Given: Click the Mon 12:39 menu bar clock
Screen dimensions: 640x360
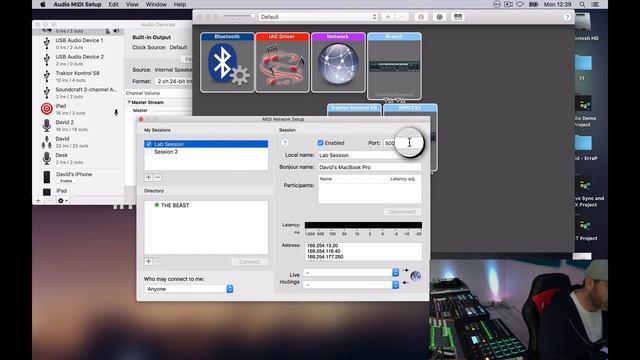Looking at the screenshot, I should (x=558, y=4).
